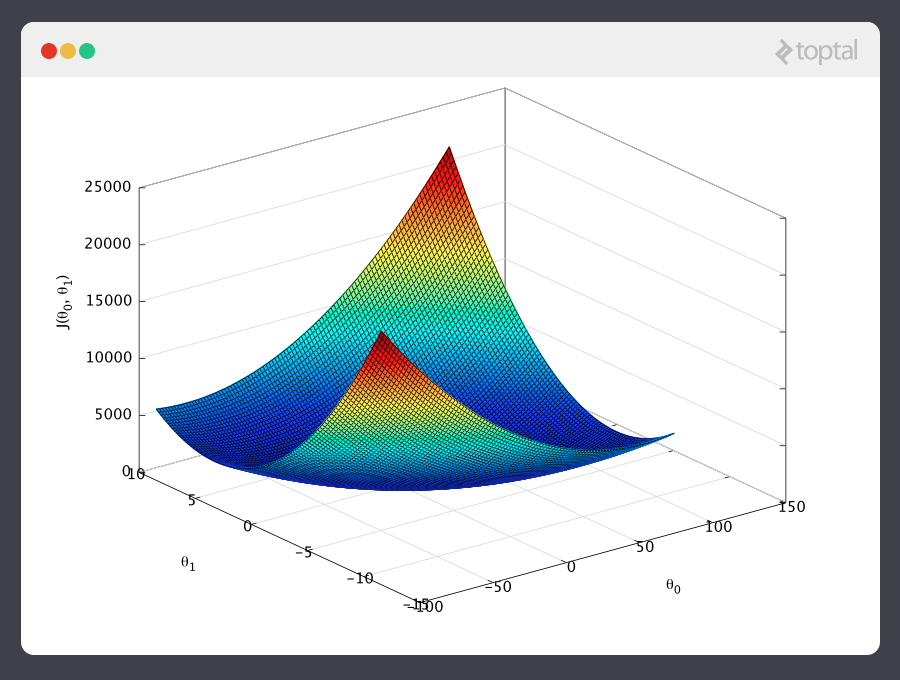Click the 150 tick on θ0 axis
Screen dimensions: 900x680
click(x=792, y=507)
